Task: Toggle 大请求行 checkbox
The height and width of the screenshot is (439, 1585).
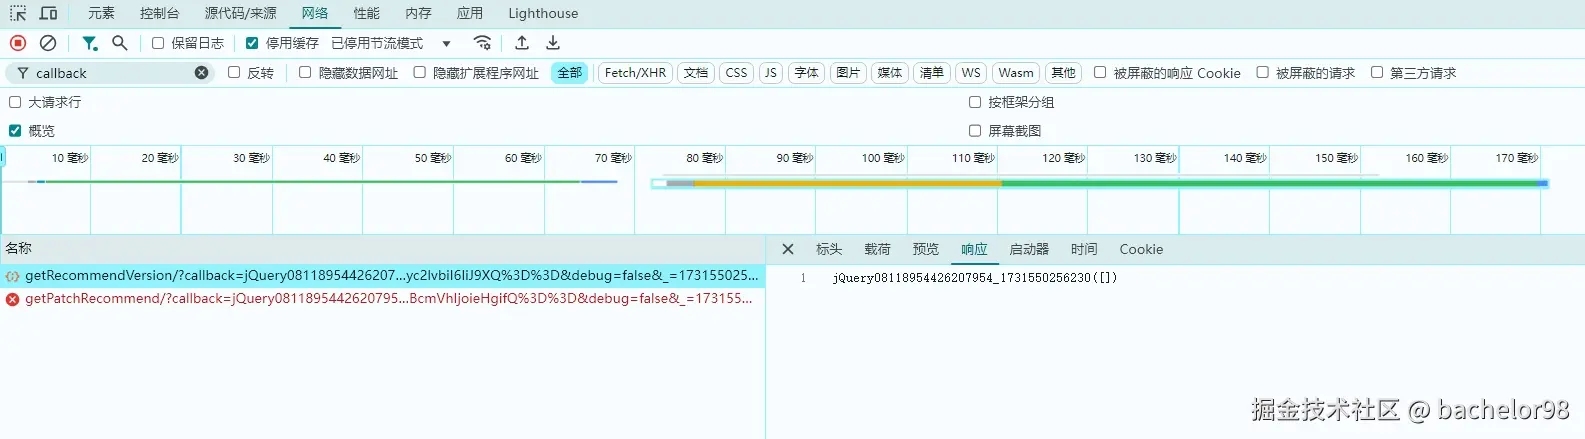Action: [15, 102]
